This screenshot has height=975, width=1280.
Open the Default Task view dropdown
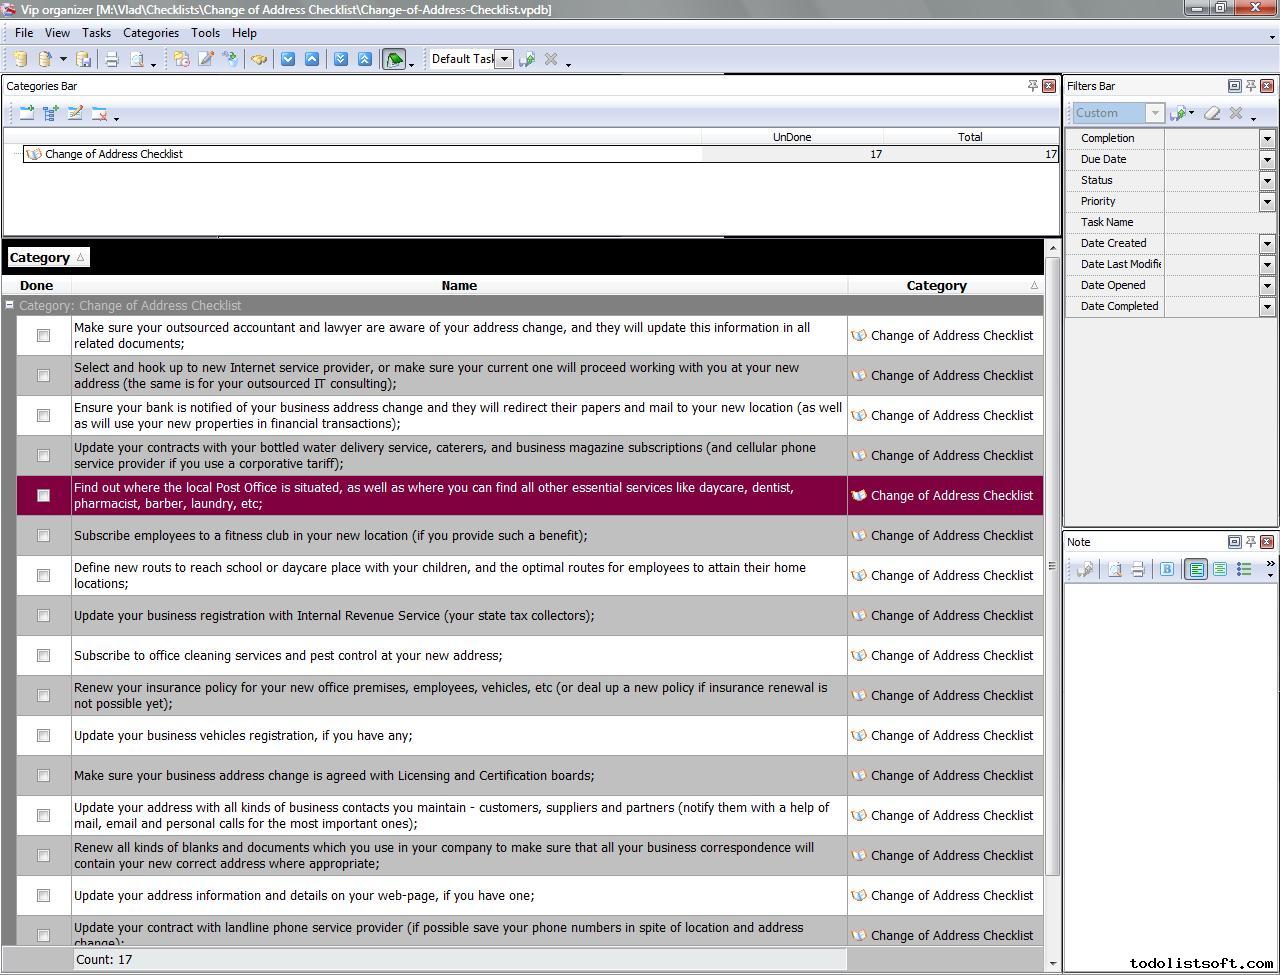(504, 59)
